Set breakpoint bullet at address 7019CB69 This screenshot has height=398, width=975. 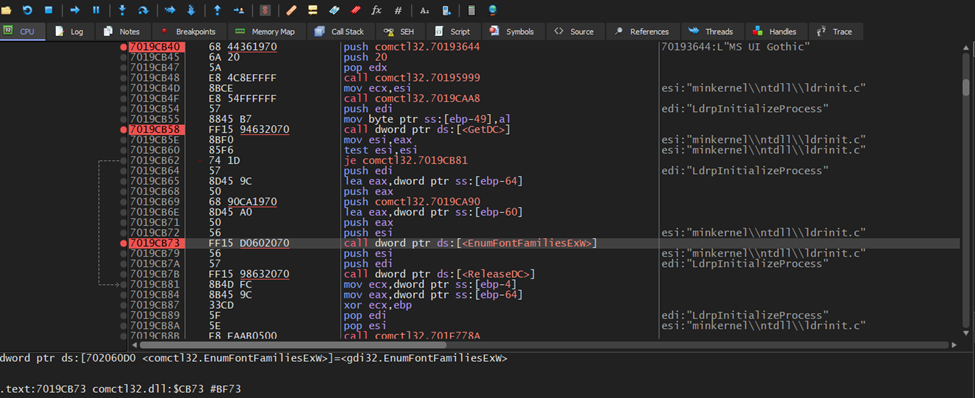click(124, 202)
